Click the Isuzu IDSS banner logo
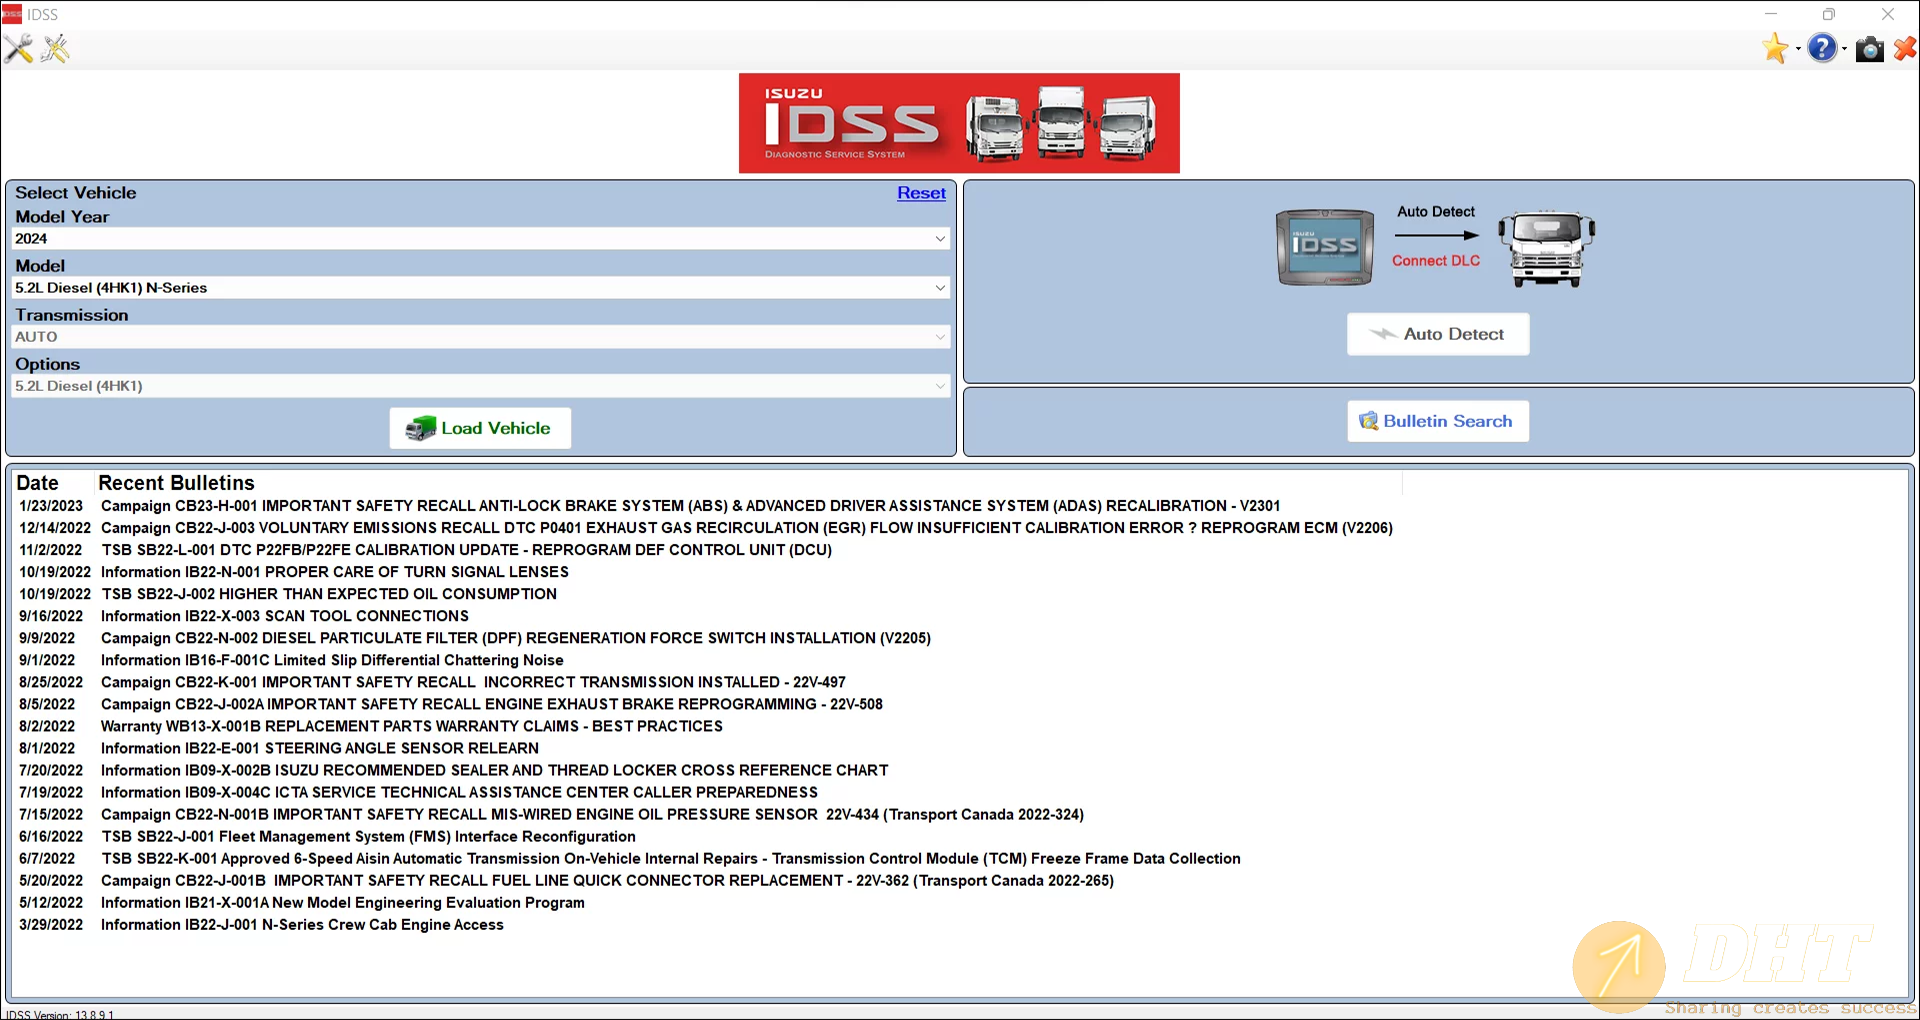 tap(958, 123)
